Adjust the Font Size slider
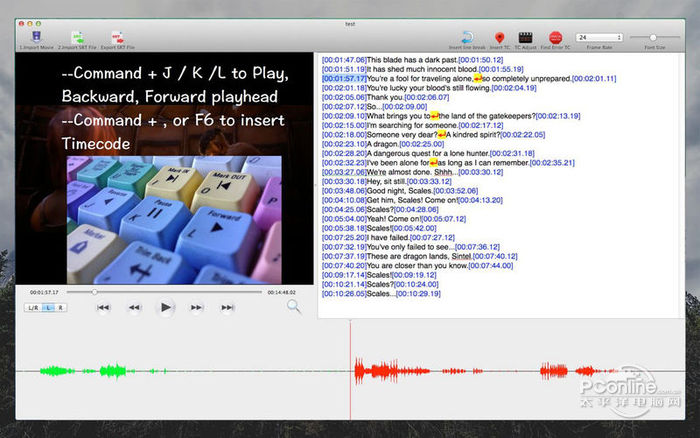700x438 pixels. coord(655,37)
